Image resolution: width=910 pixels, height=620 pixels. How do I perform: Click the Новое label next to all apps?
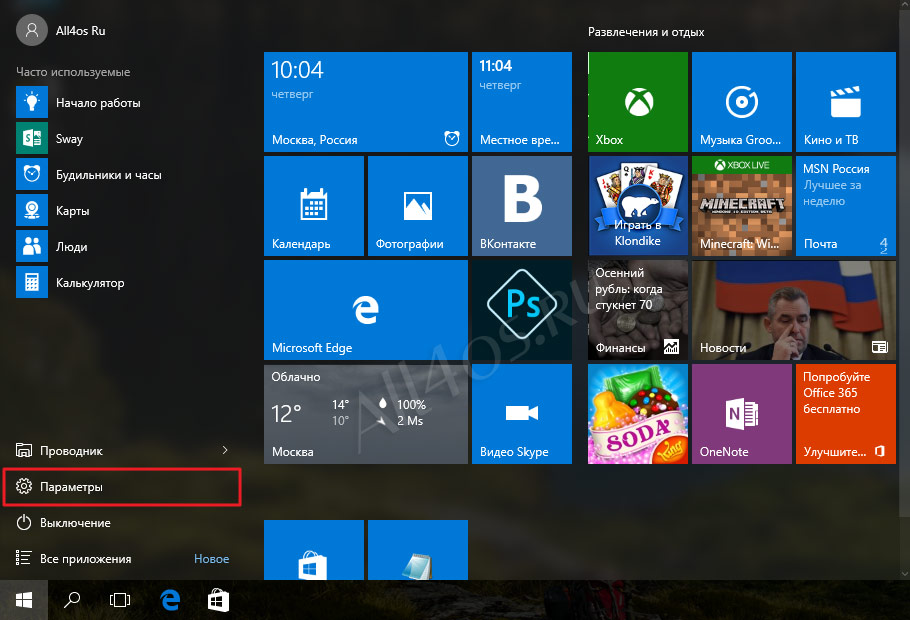pos(211,558)
